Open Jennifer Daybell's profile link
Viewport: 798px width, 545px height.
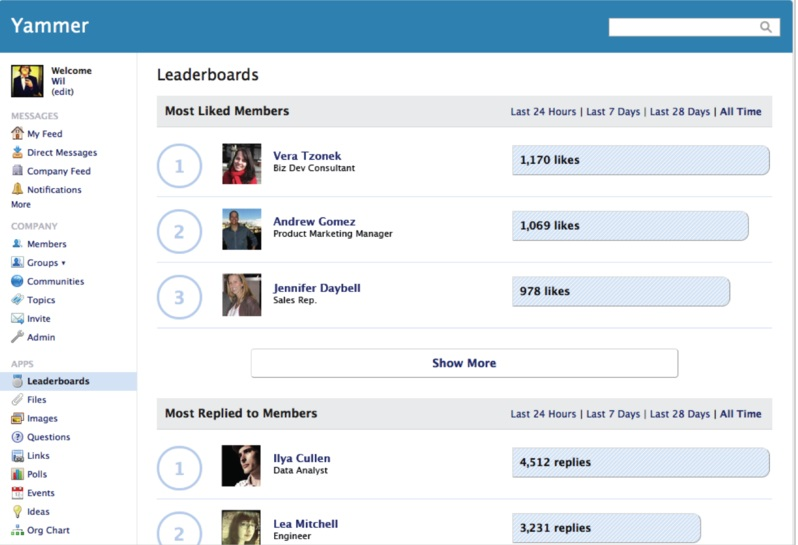pyautogui.click(x=317, y=288)
